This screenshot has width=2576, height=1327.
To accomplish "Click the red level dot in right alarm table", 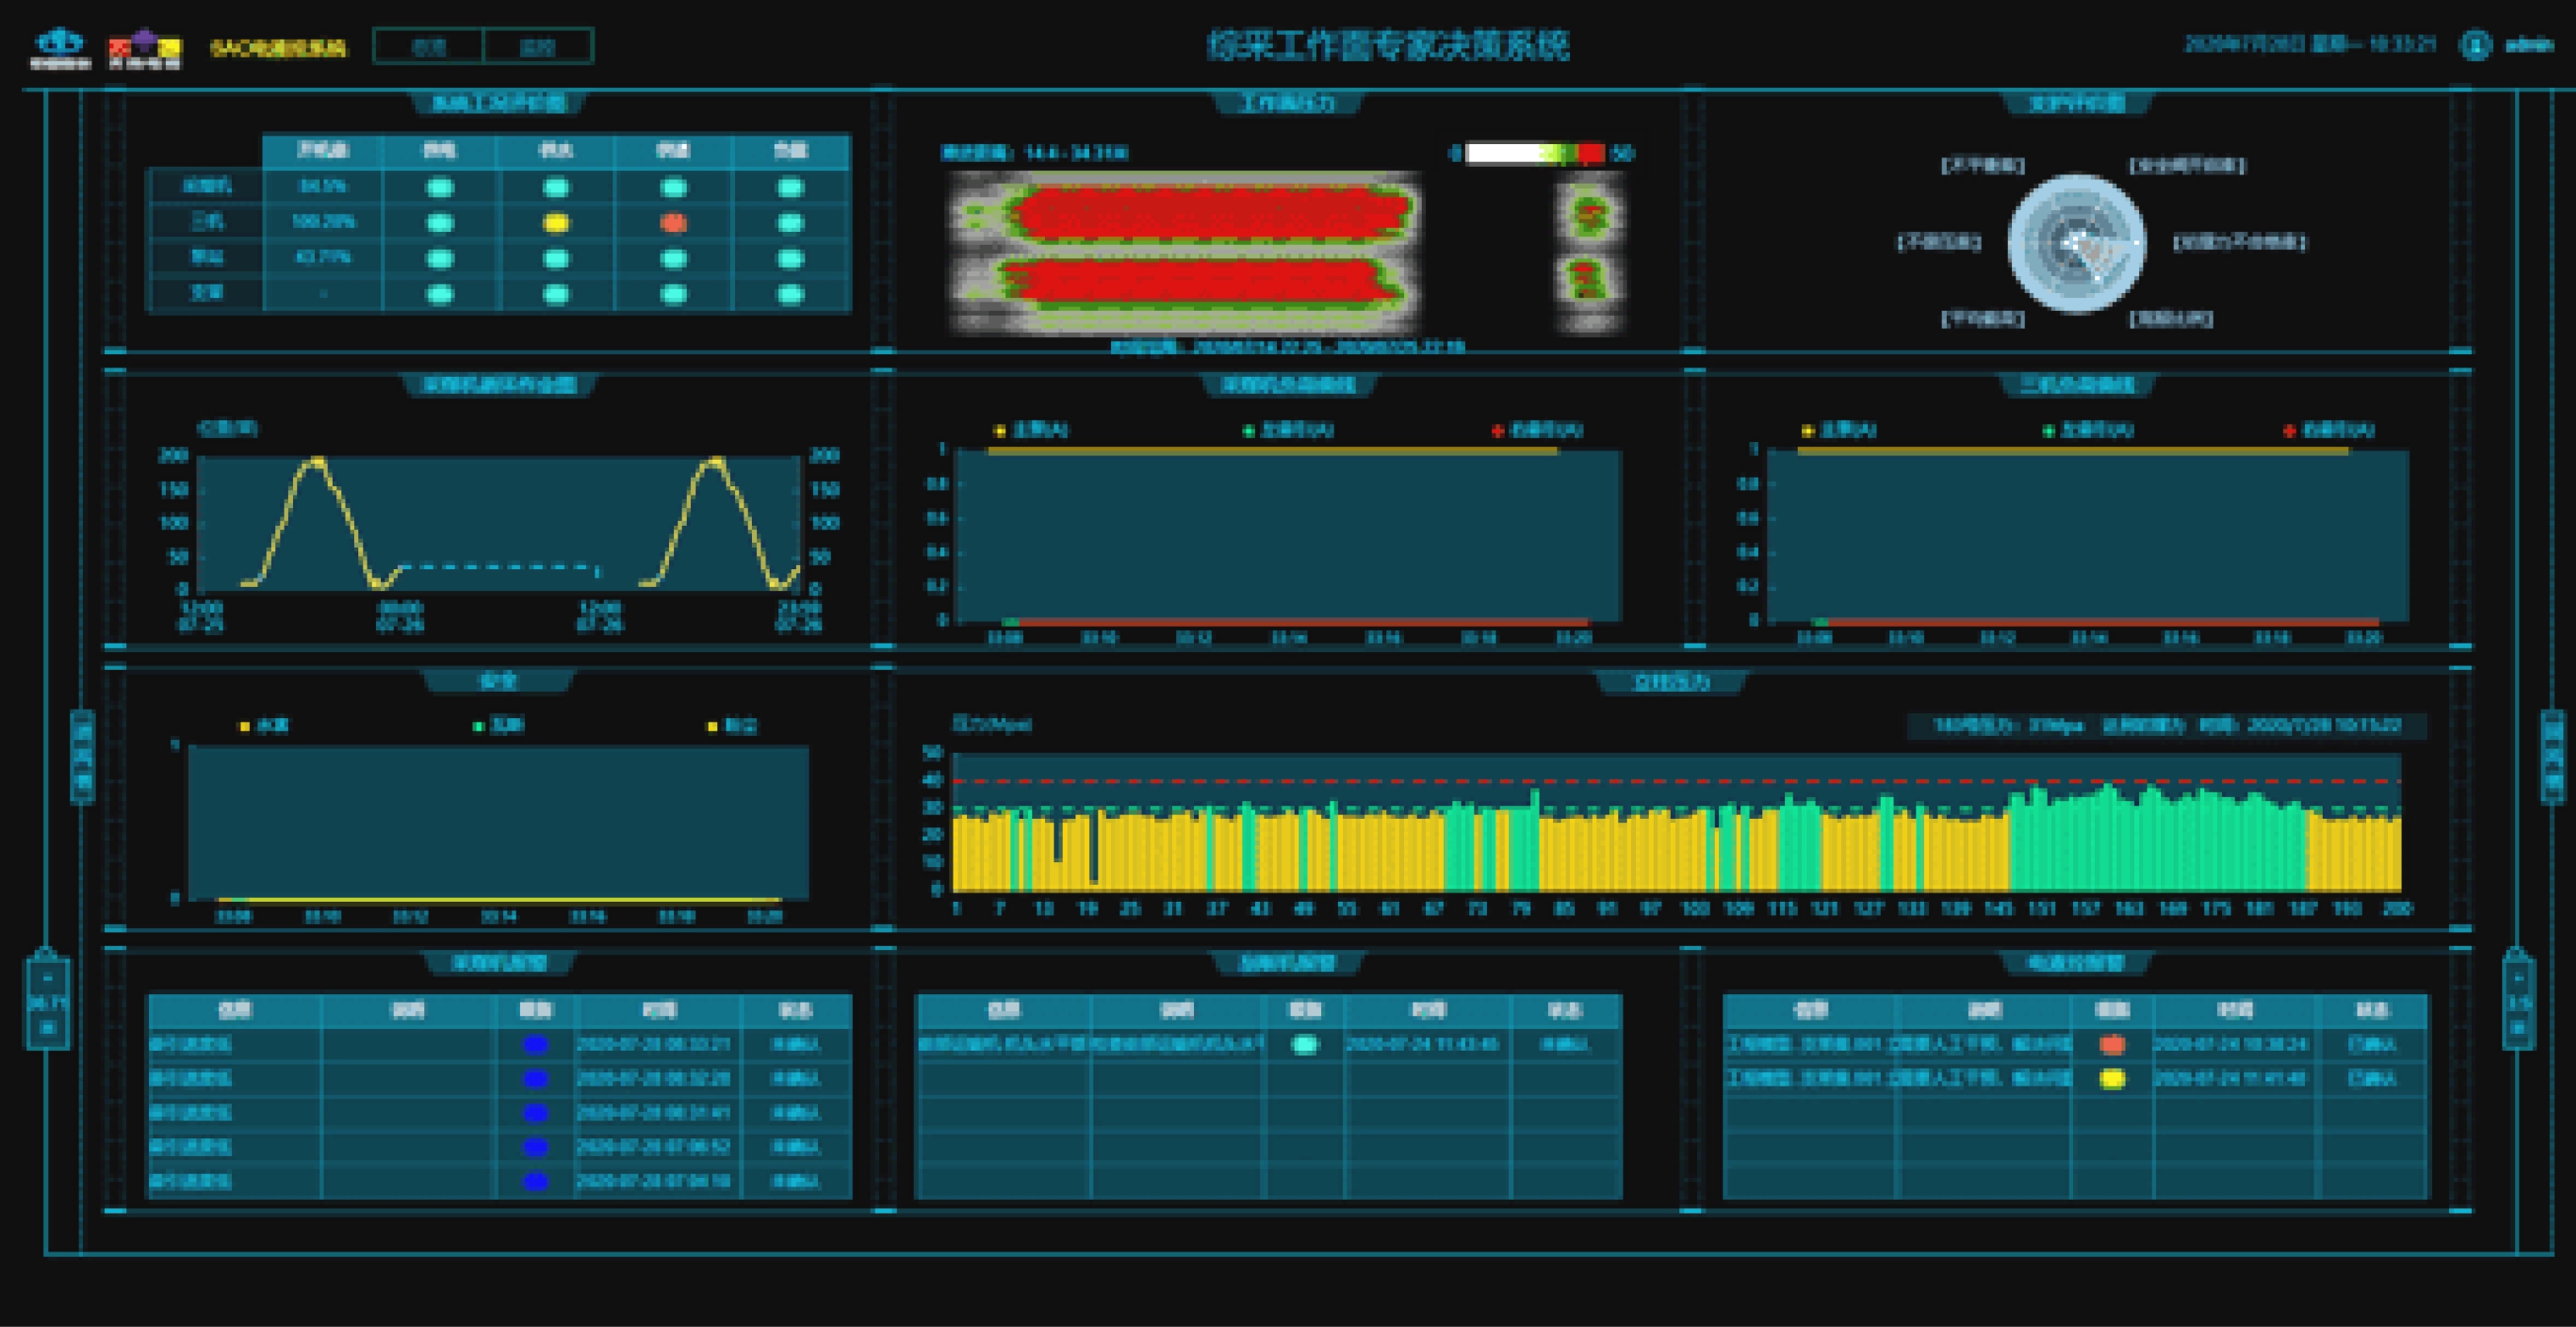I will point(2112,1045).
